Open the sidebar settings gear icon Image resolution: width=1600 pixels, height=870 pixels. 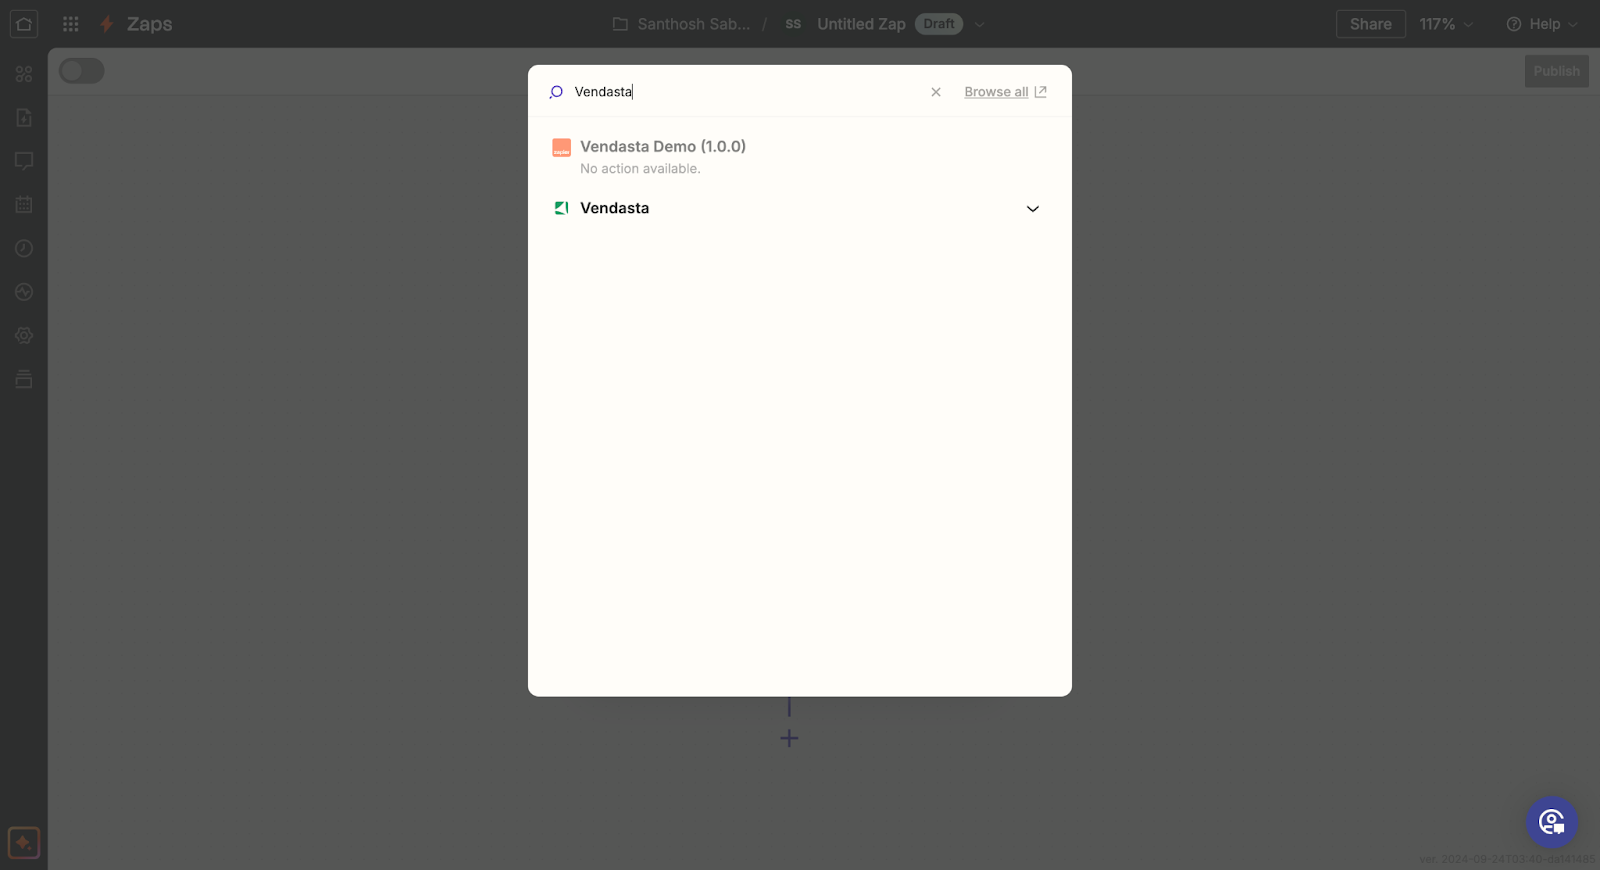pos(24,336)
